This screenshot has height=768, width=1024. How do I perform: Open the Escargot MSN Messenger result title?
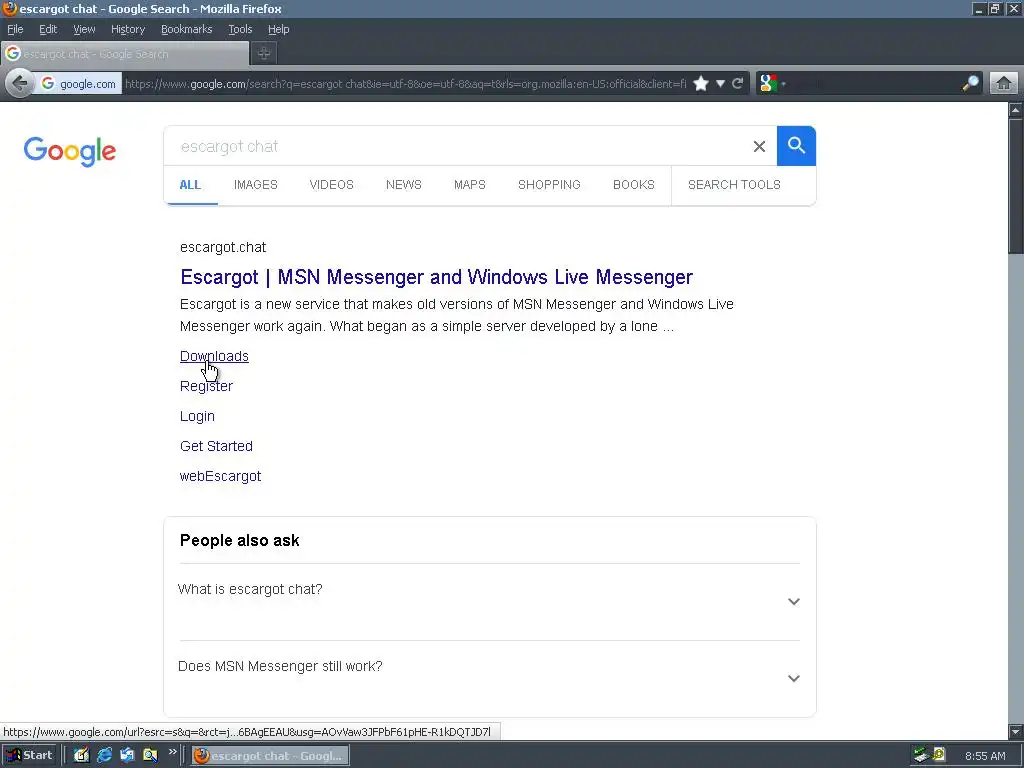coord(436,277)
